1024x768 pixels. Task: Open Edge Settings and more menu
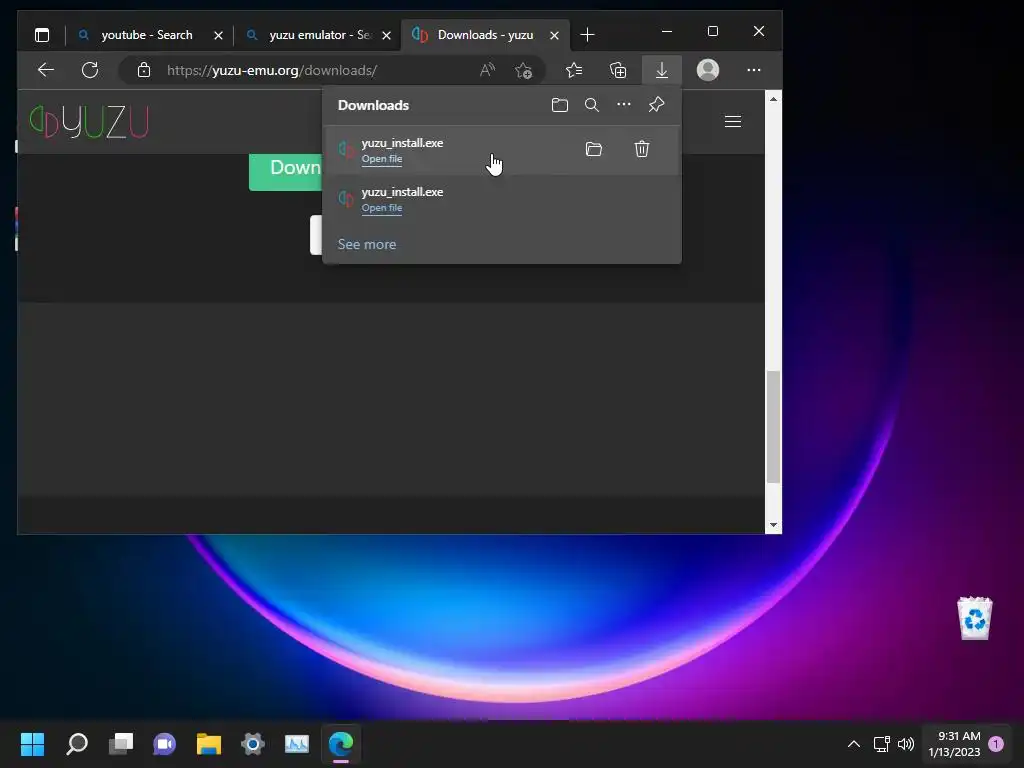754,70
